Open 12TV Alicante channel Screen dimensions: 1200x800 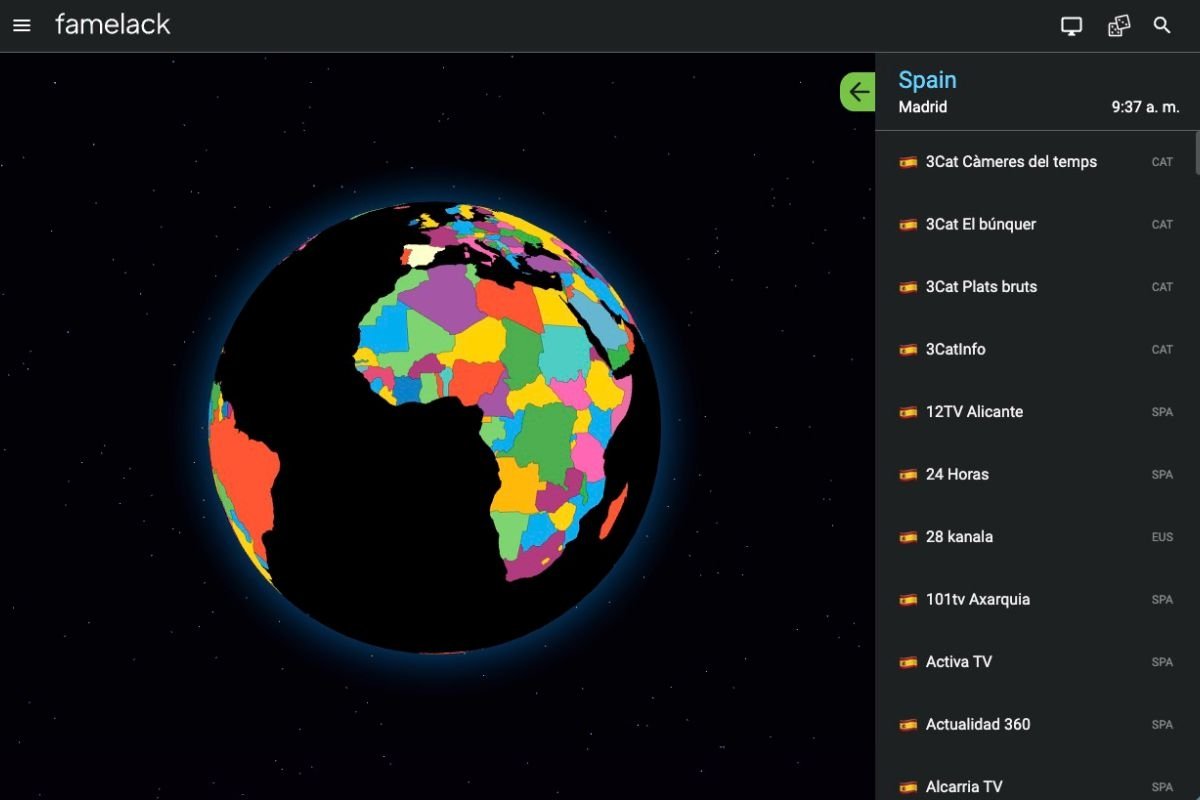[974, 412]
